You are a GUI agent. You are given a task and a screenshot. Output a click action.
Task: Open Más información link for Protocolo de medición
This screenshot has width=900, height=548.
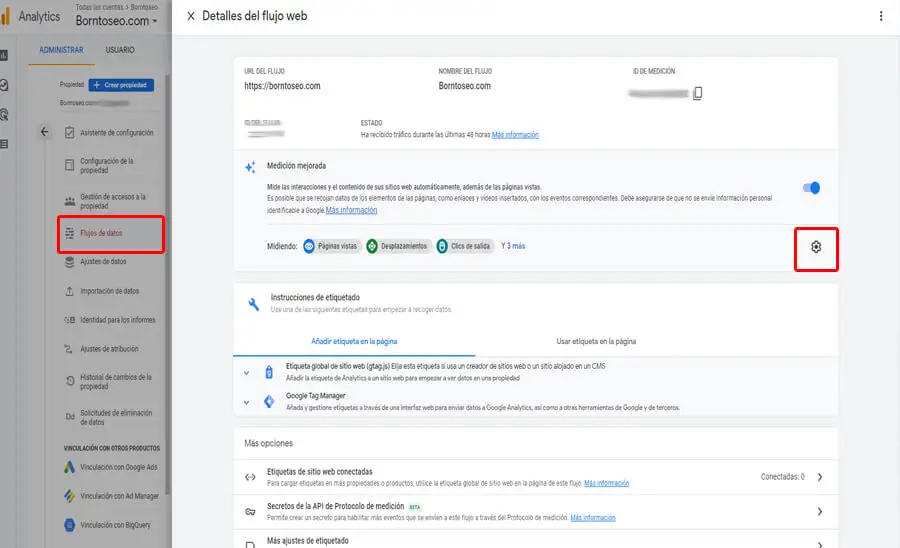[x=592, y=518]
